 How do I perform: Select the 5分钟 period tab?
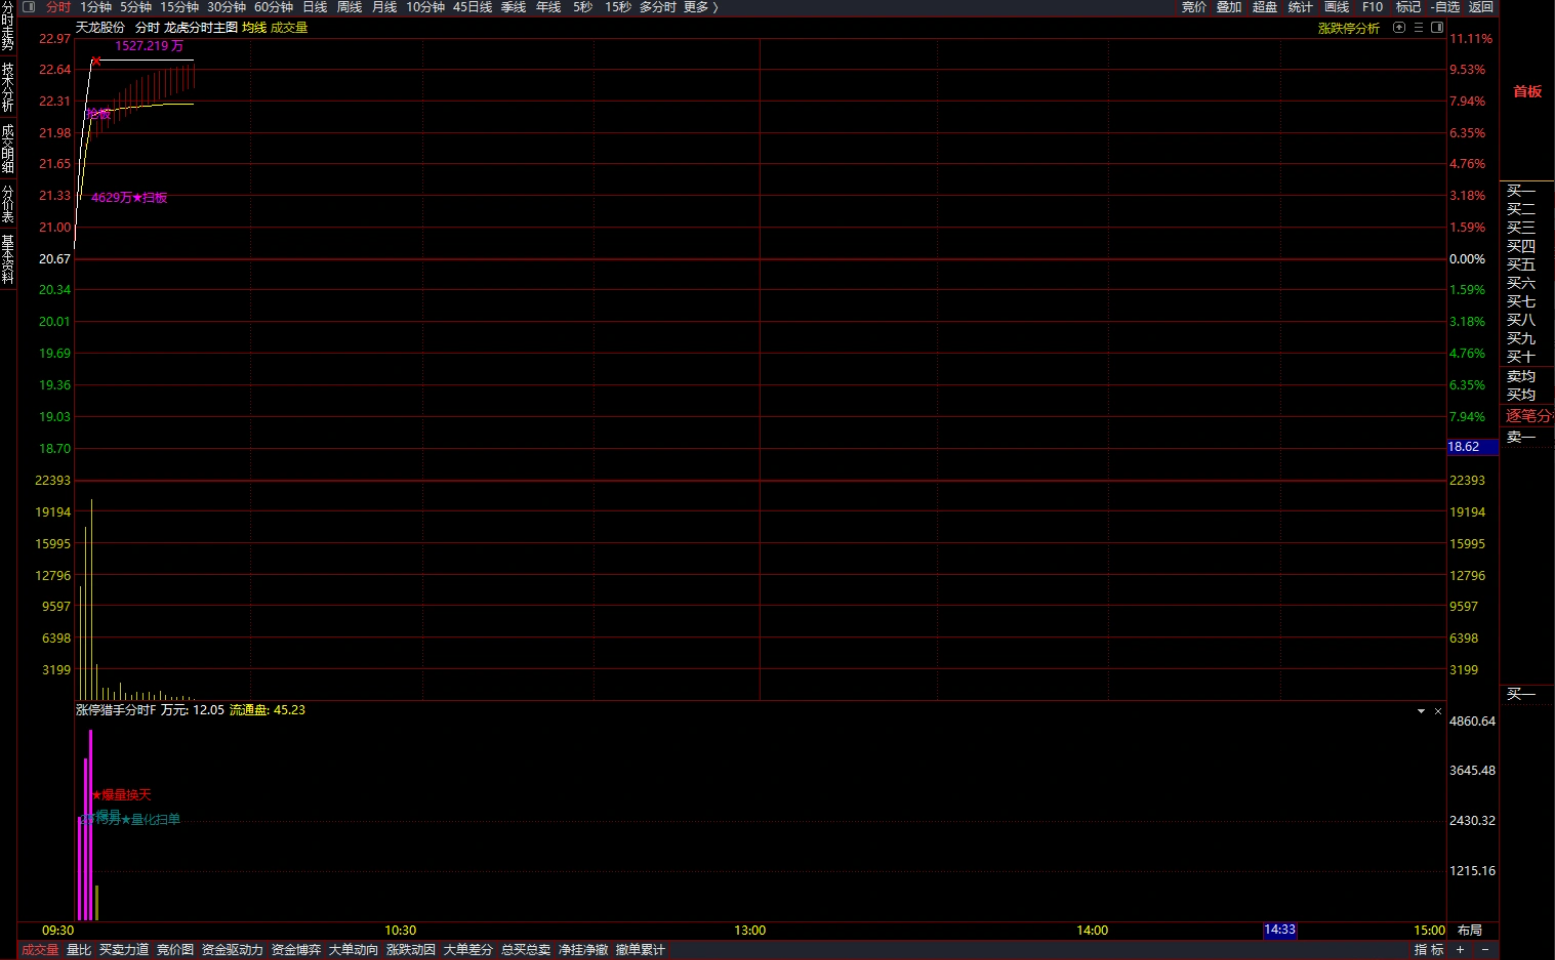[x=136, y=7]
